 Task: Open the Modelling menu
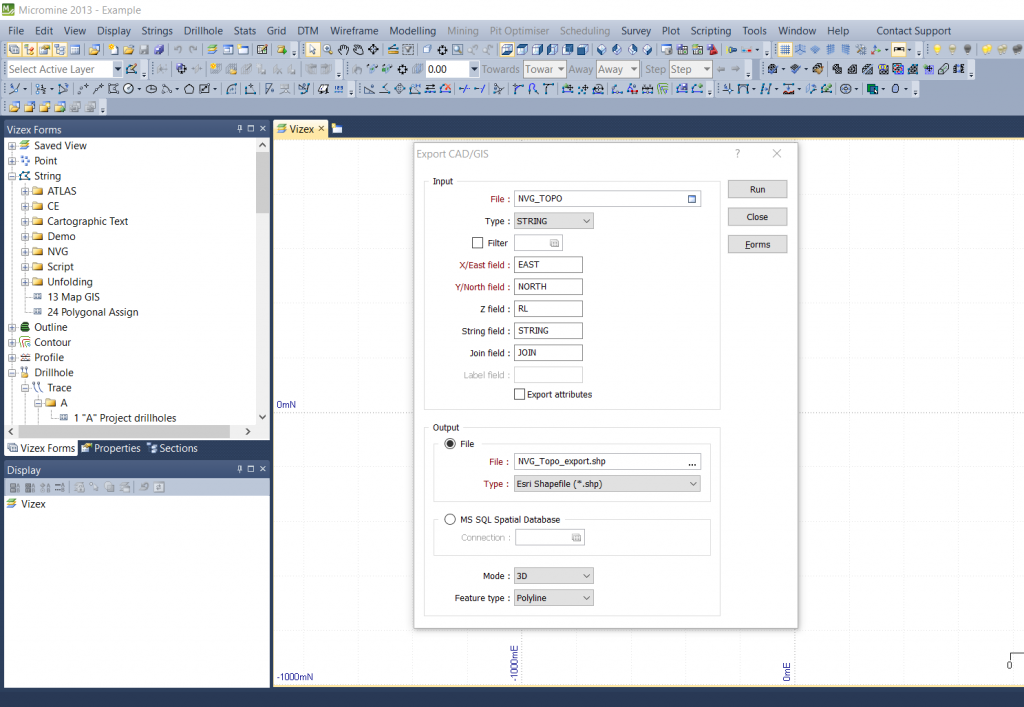tap(412, 31)
